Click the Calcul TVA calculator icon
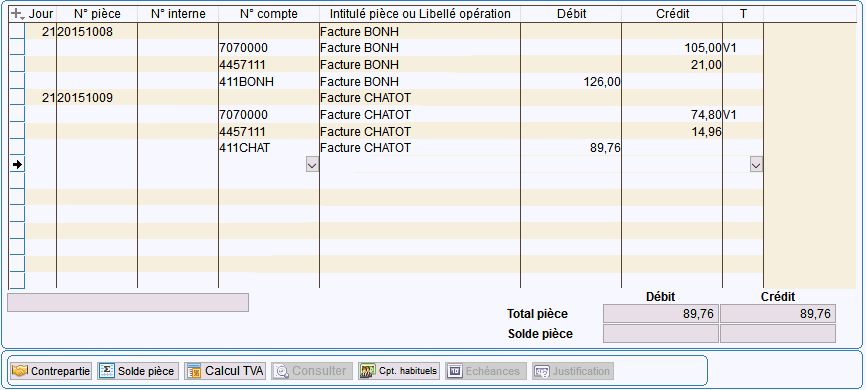 click(194, 371)
